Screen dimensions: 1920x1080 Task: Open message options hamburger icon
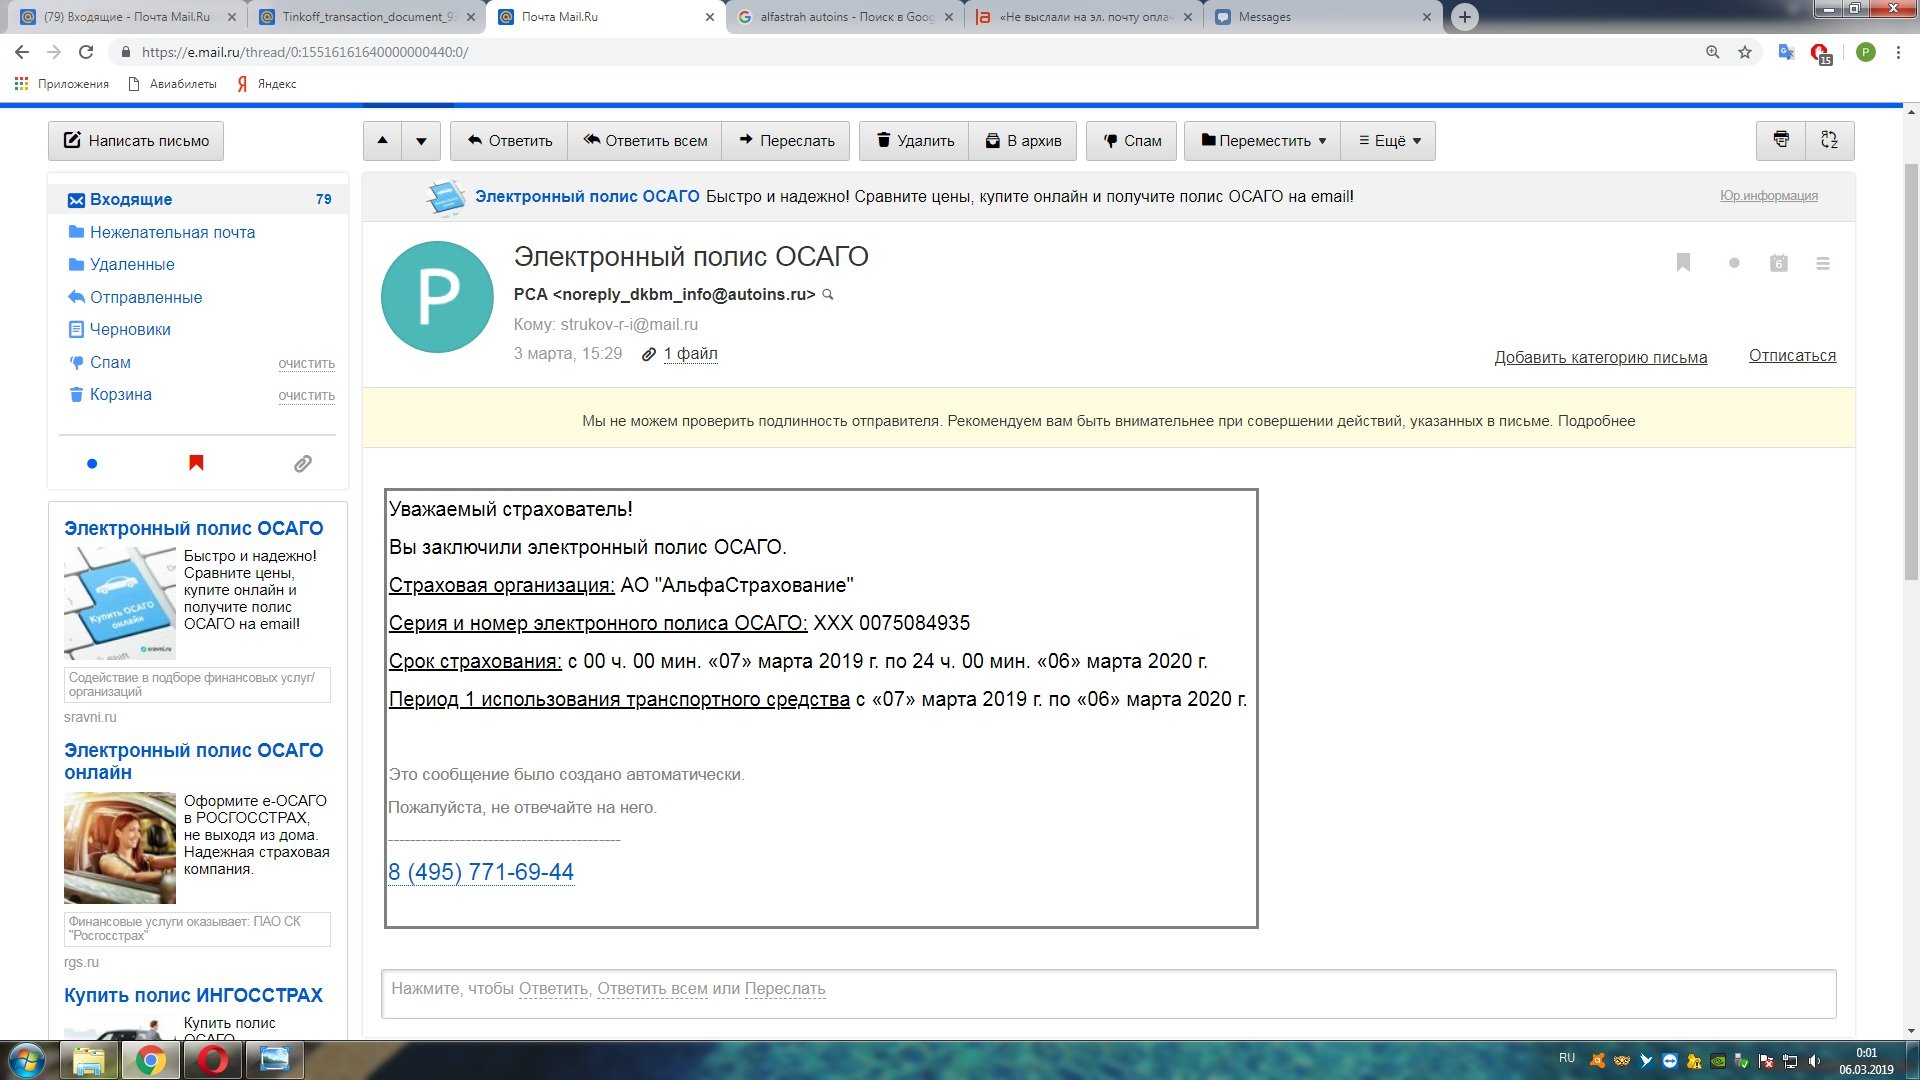[x=1823, y=263]
